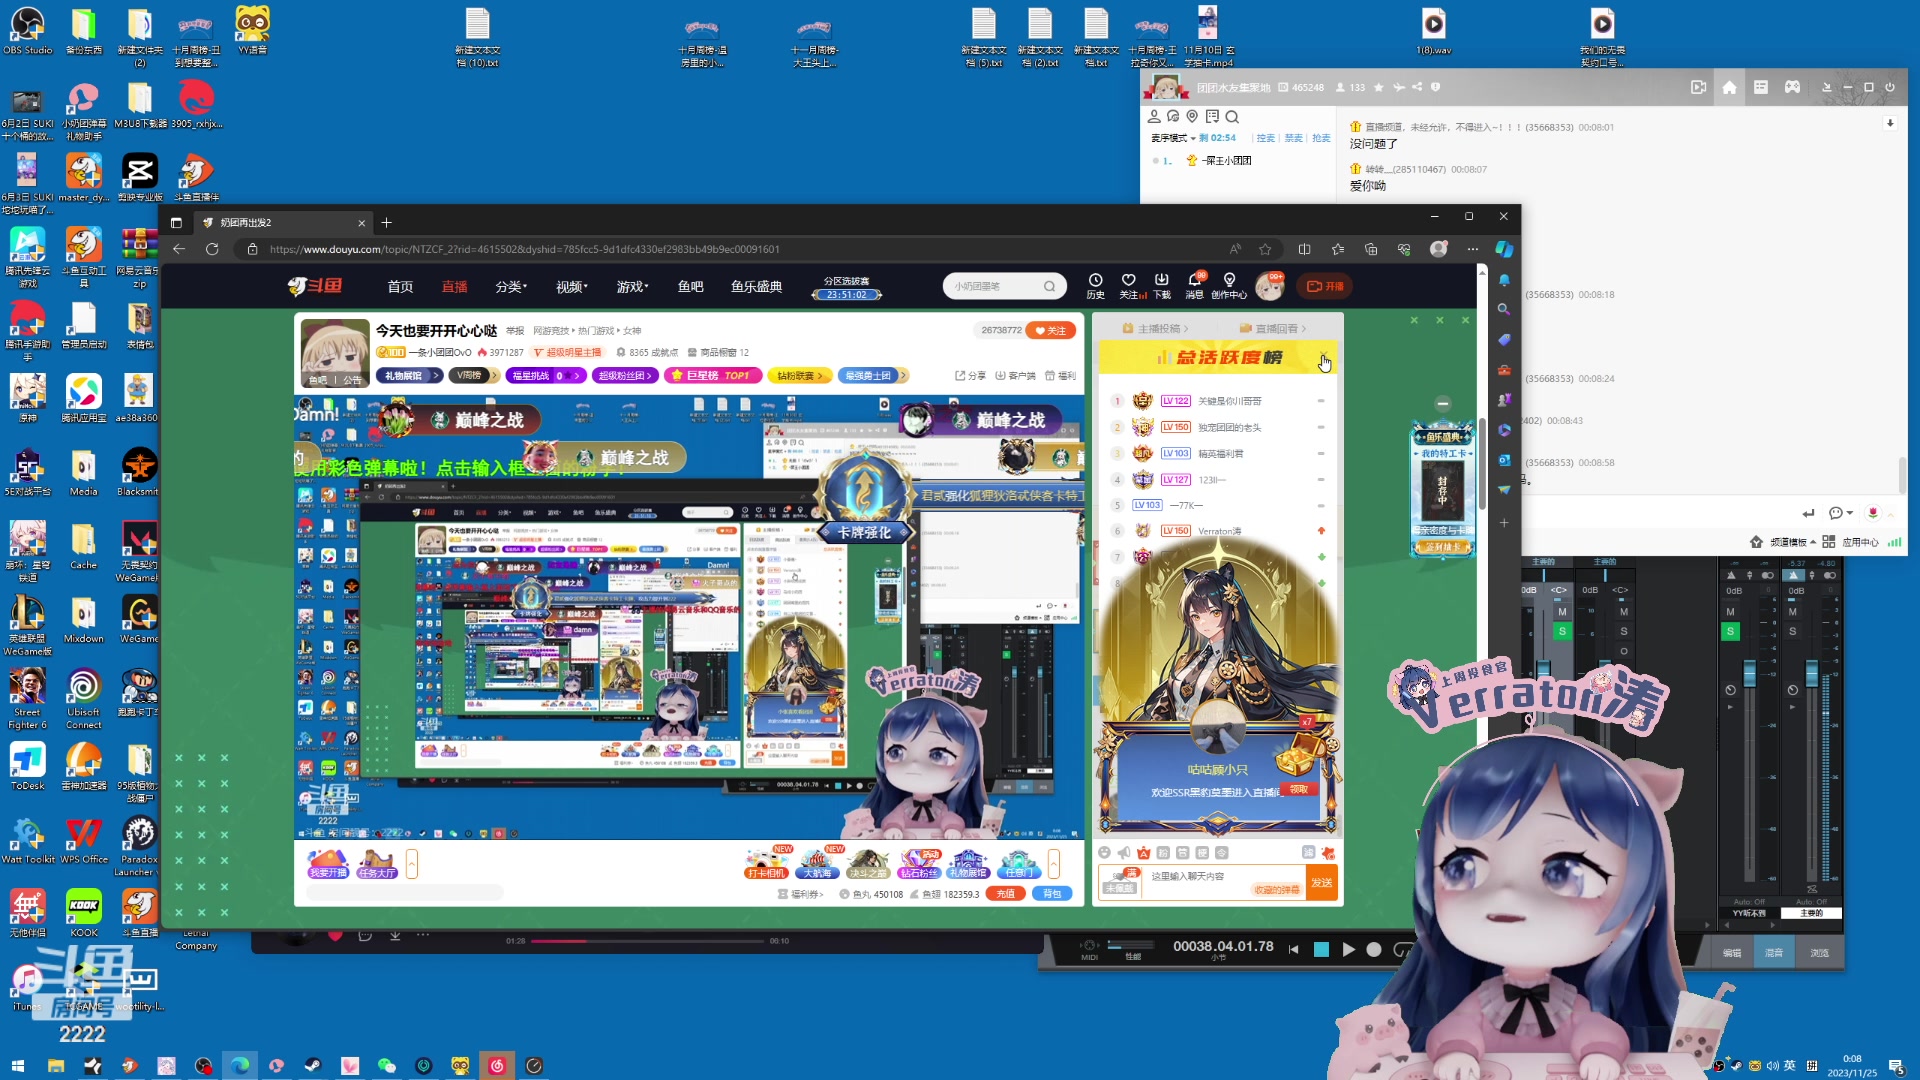Open Steam from the taskbar
The height and width of the screenshot is (1080, 1920).
[x=312, y=1066]
